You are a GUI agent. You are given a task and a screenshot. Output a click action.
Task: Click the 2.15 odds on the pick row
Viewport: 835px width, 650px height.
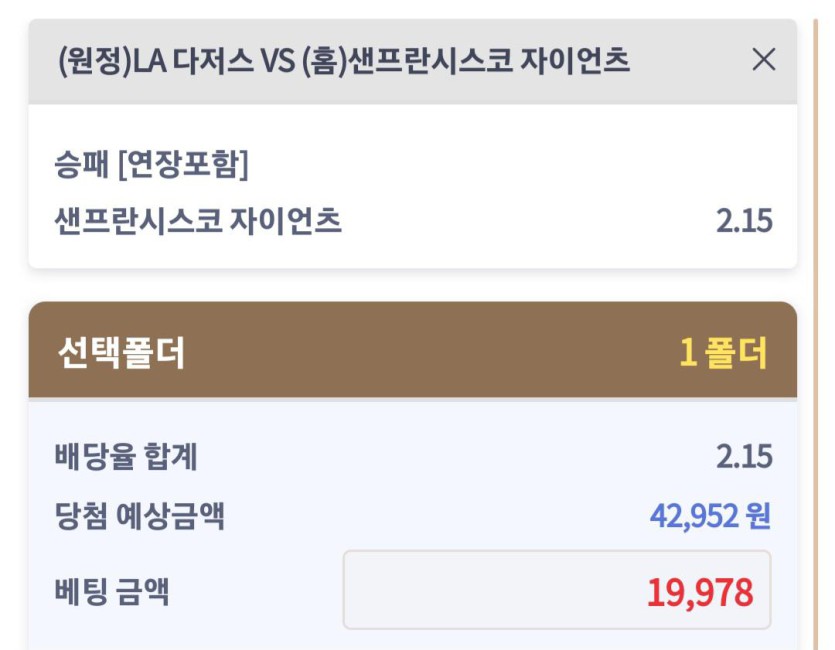click(744, 221)
